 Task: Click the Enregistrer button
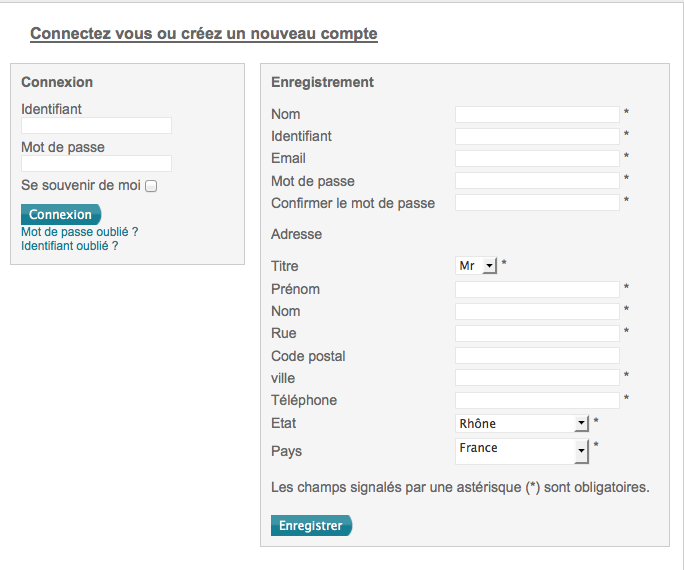(x=311, y=526)
